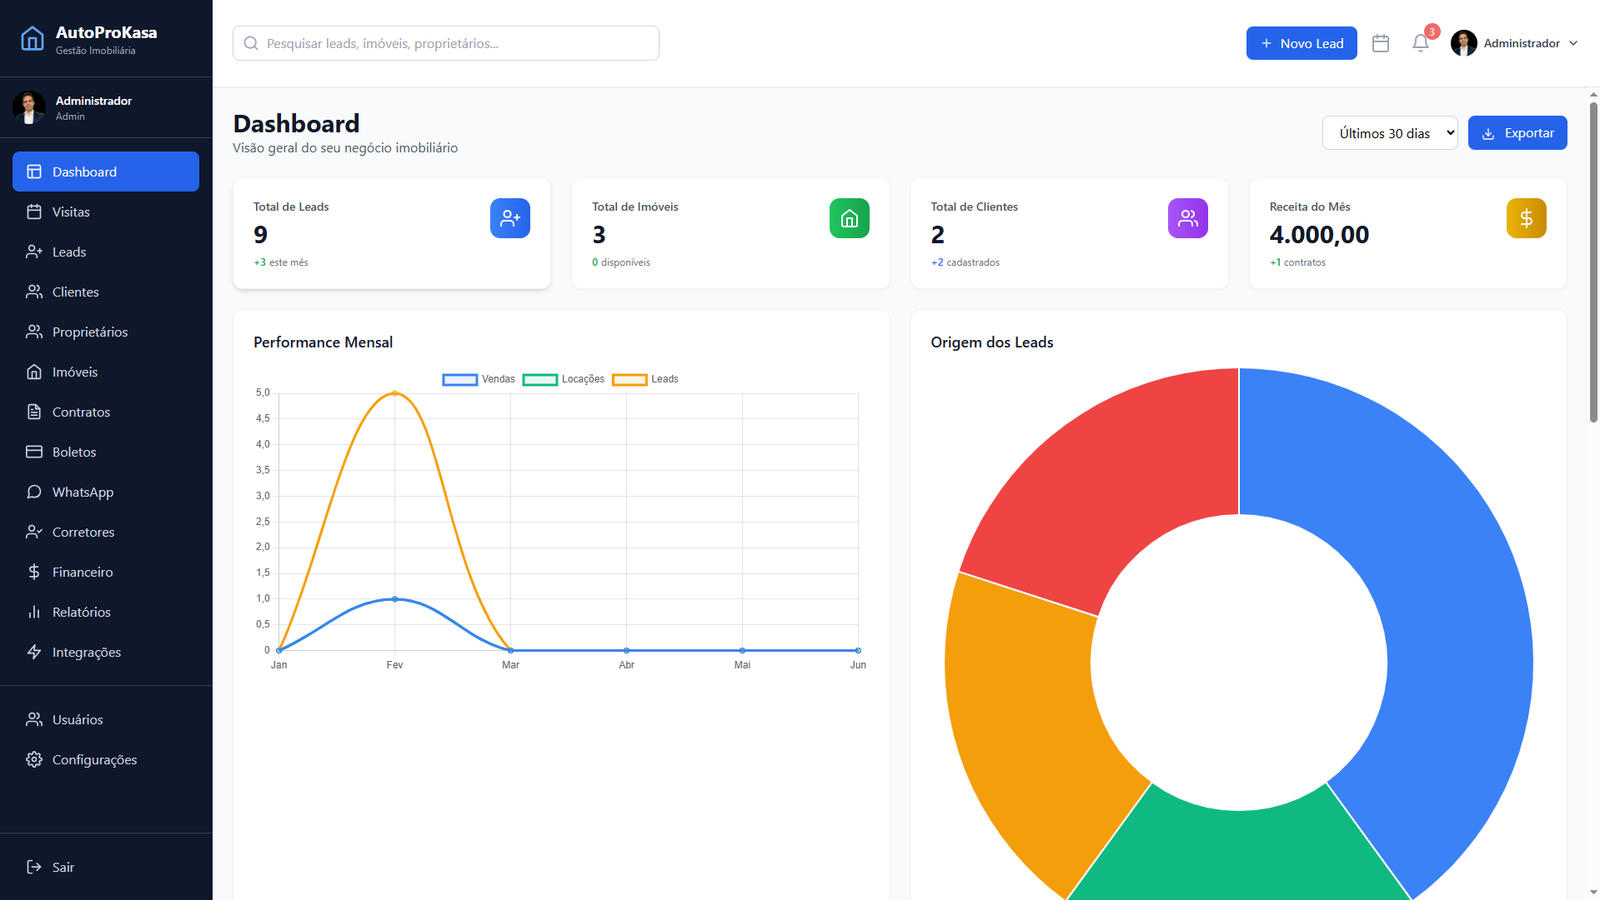The height and width of the screenshot is (900, 1600).
Task: Open the calendar icon in header
Action: (x=1380, y=43)
